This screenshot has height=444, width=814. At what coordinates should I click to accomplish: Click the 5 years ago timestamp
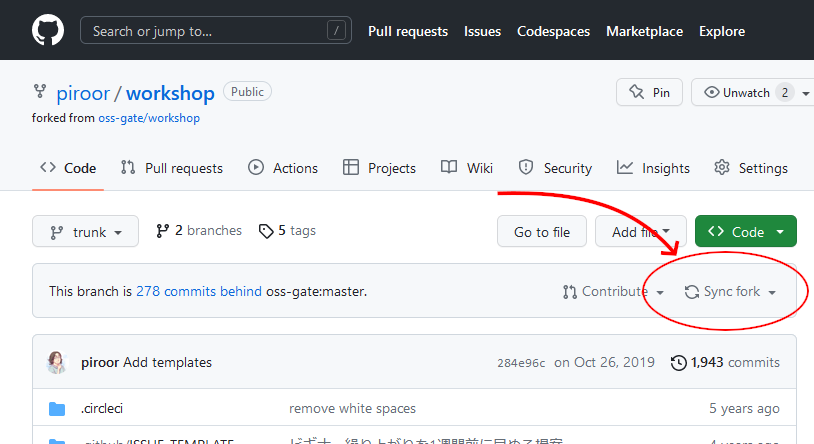click(744, 409)
